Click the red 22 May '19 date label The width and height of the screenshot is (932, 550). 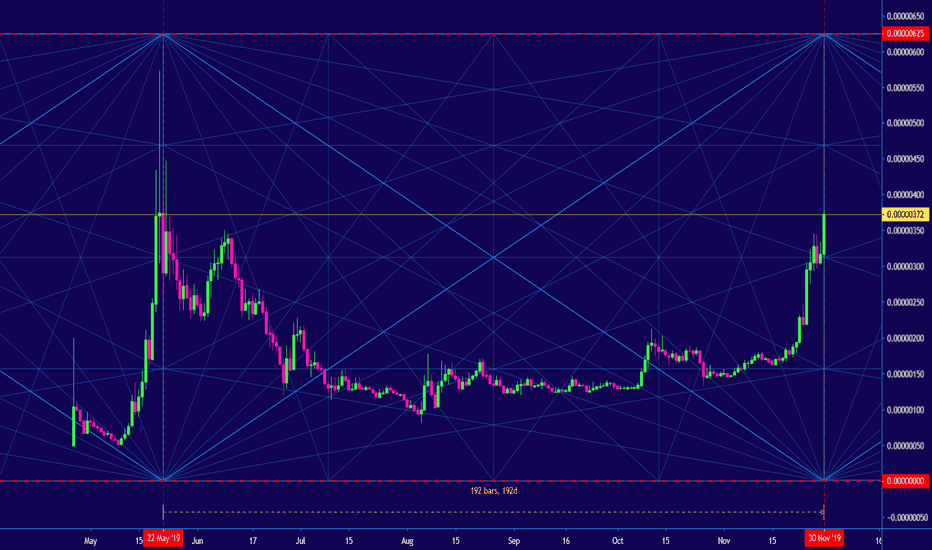[x=163, y=538]
